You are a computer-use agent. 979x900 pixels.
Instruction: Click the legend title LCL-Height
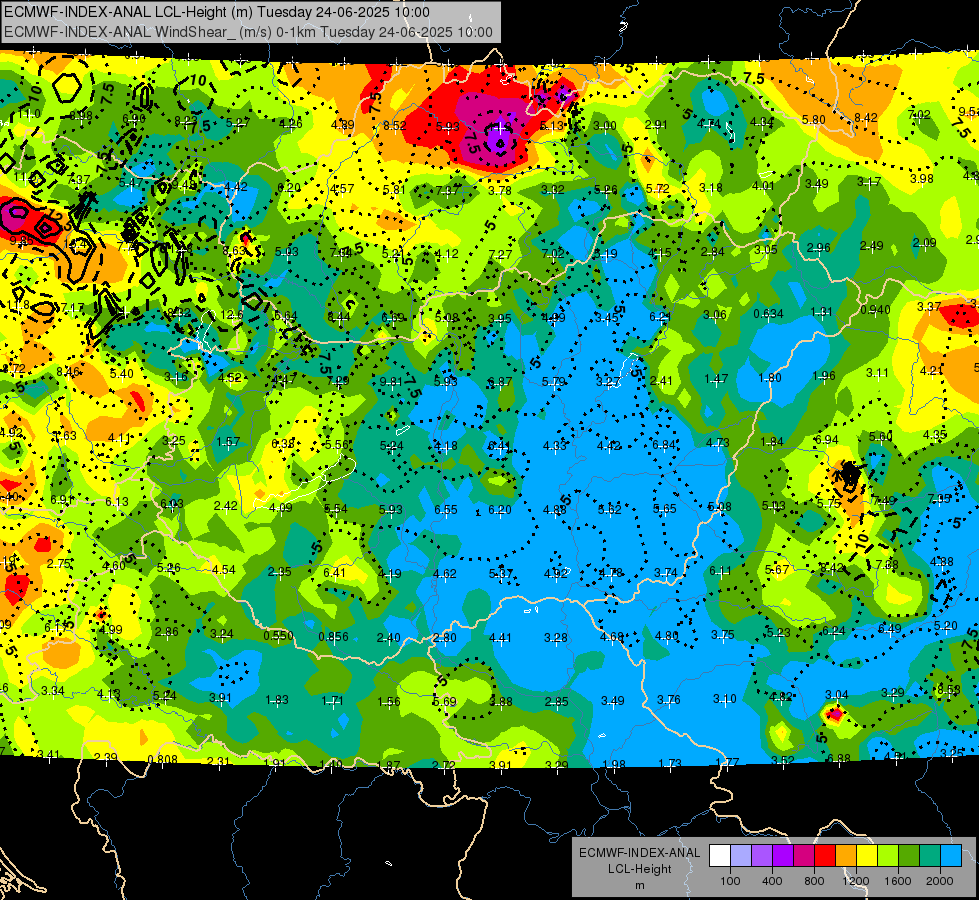pos(639,869)
